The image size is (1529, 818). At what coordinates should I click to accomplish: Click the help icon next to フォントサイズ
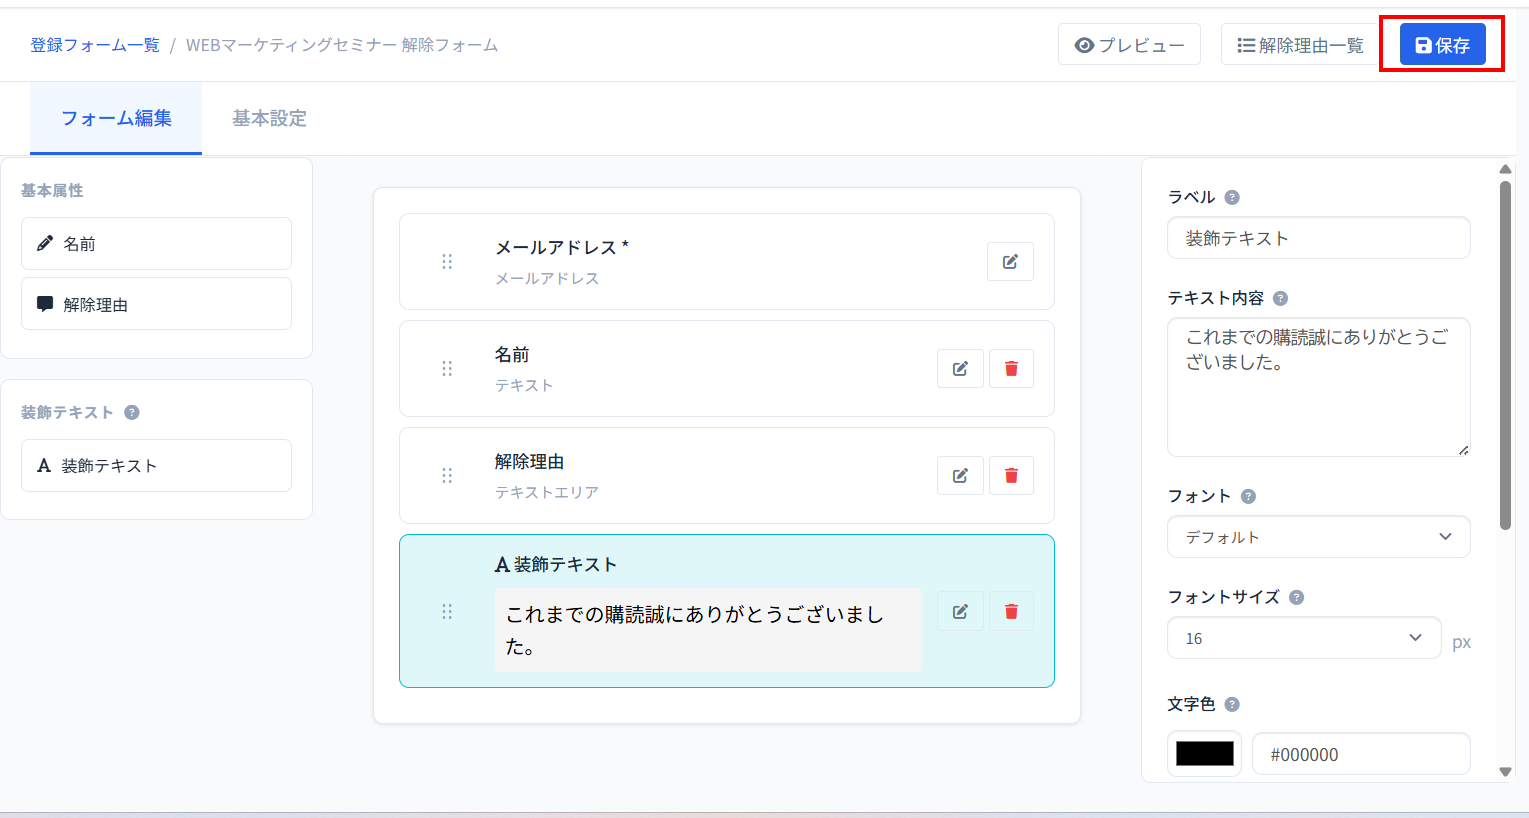1296,597
